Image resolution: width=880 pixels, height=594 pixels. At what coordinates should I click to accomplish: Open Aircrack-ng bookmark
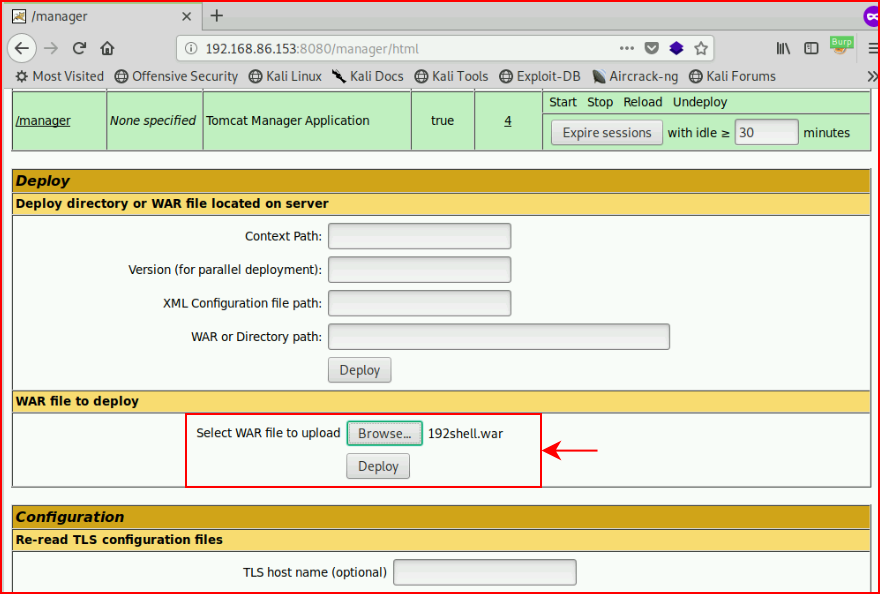[x=635, y=76]
